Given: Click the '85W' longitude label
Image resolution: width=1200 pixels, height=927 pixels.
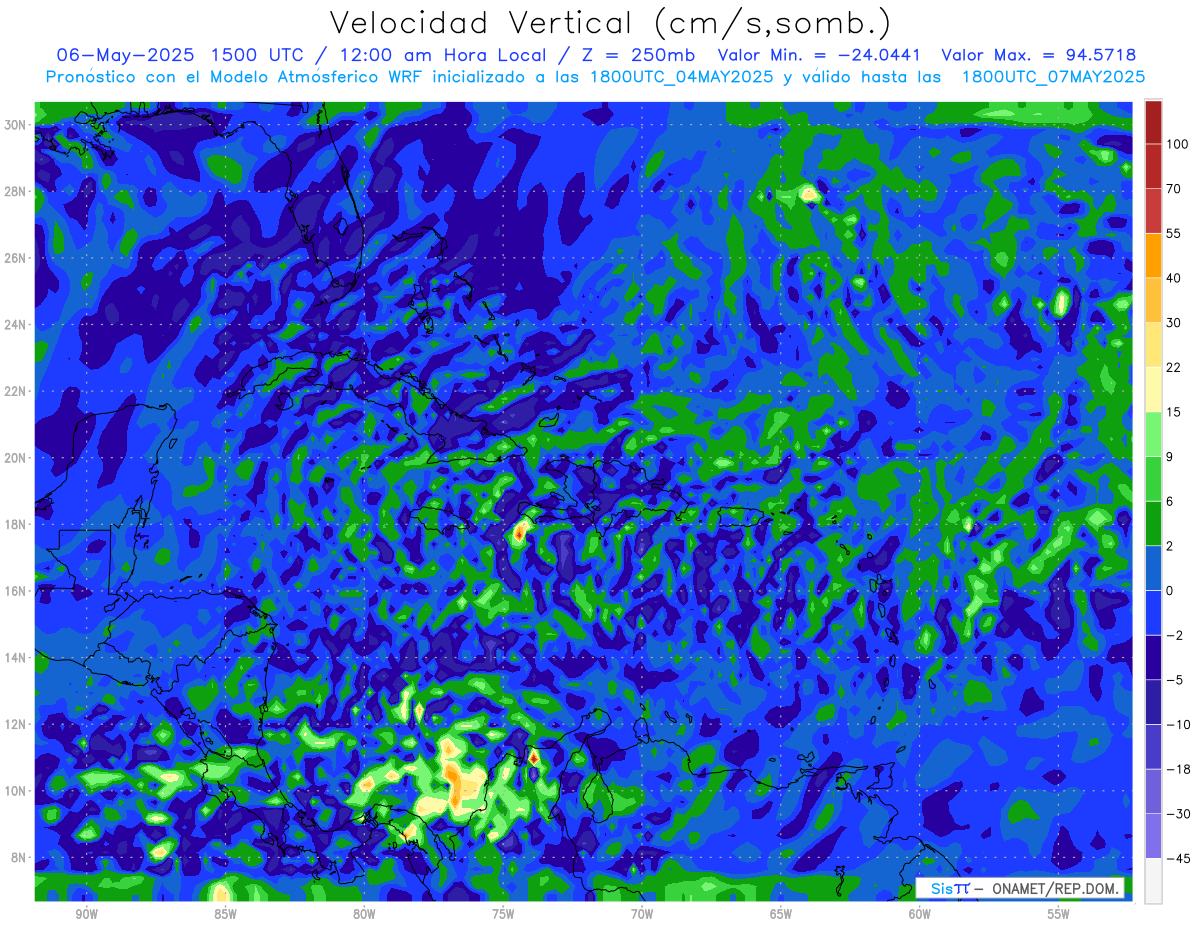Looking at the screenshot, I should click(225, 914).
